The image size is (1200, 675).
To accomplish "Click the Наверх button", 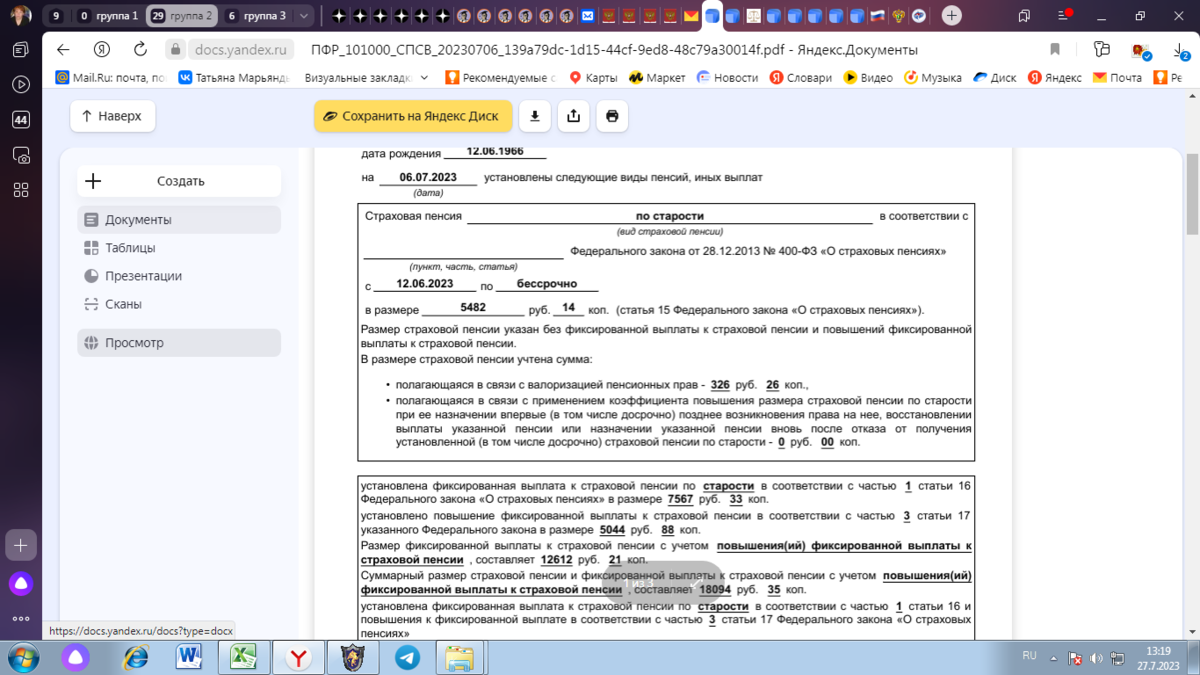I will [x=112, y=116].
